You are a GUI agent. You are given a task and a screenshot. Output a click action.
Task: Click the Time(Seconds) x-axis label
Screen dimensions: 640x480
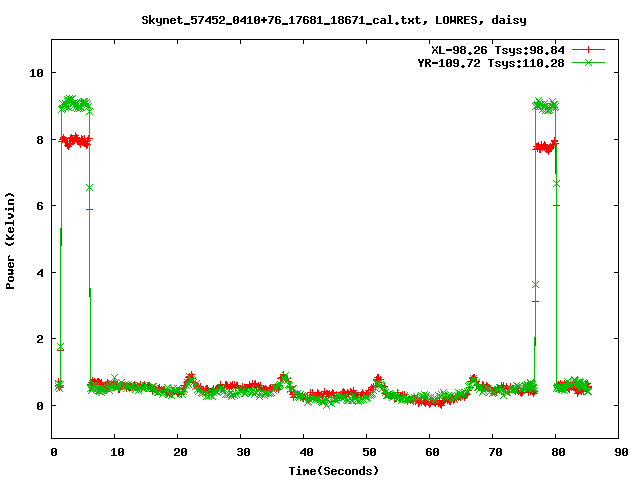(334, 471)
